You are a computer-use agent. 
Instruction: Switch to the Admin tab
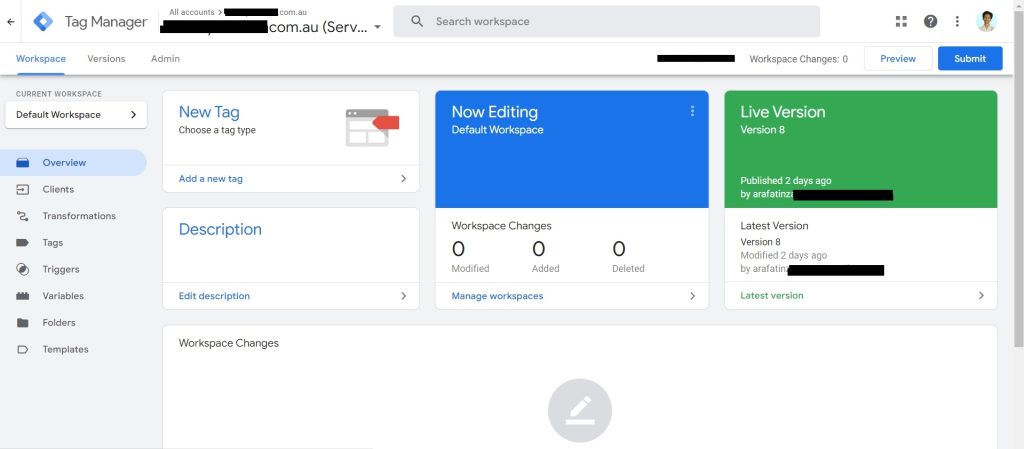pyautogui.click(x=165, y=59)
